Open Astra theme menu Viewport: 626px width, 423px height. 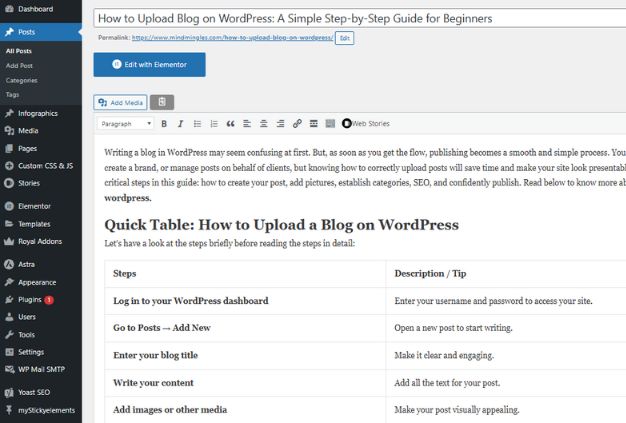point(41,264)
